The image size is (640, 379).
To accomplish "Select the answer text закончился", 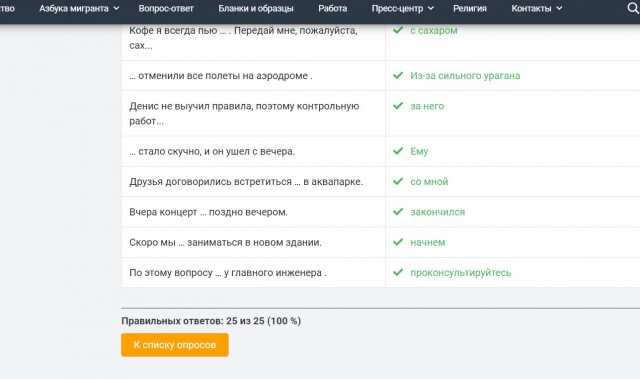I will [438, 212].
